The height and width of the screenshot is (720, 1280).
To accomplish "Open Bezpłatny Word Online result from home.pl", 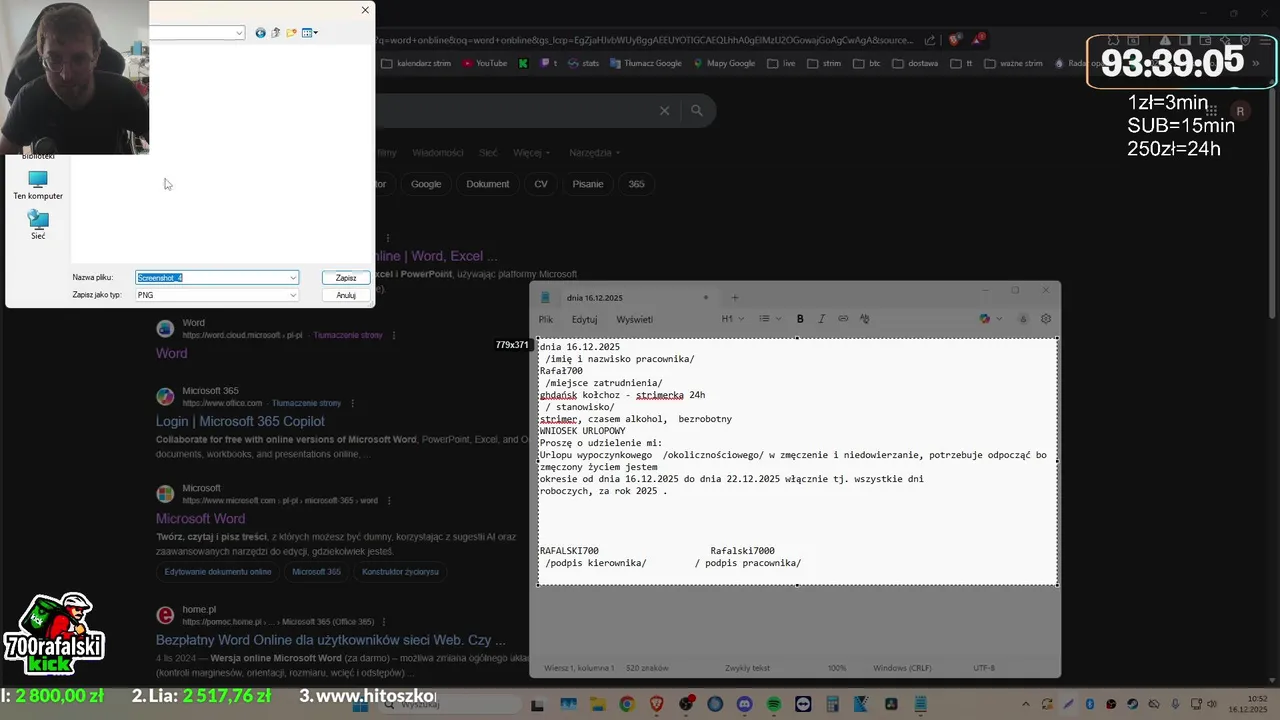I will coord(331,640).
